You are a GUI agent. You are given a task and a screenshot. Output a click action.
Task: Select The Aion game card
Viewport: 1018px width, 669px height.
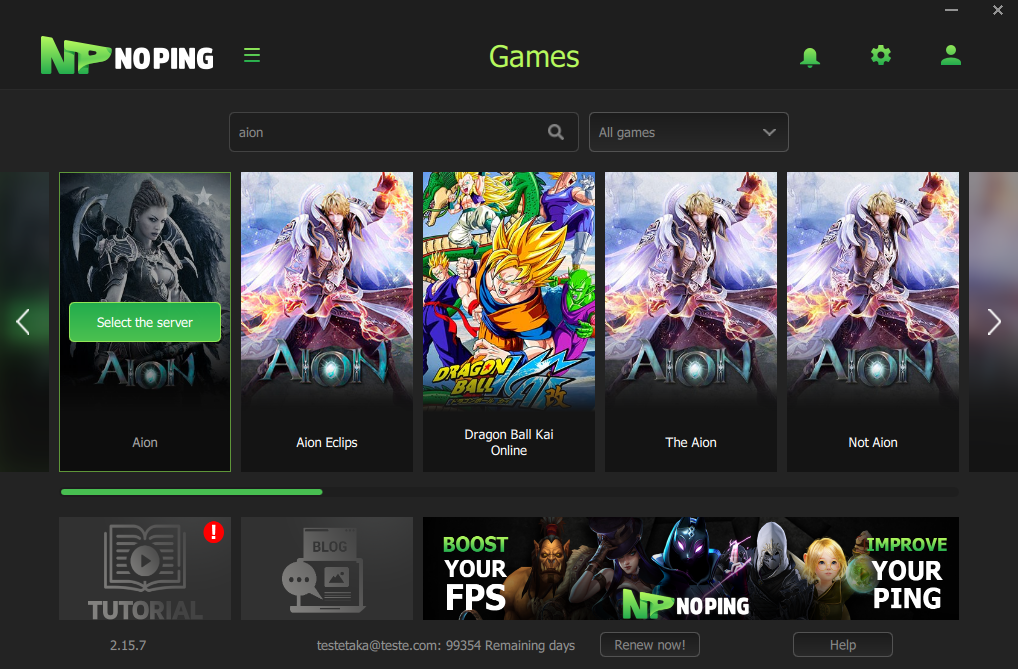click(691, 322)
